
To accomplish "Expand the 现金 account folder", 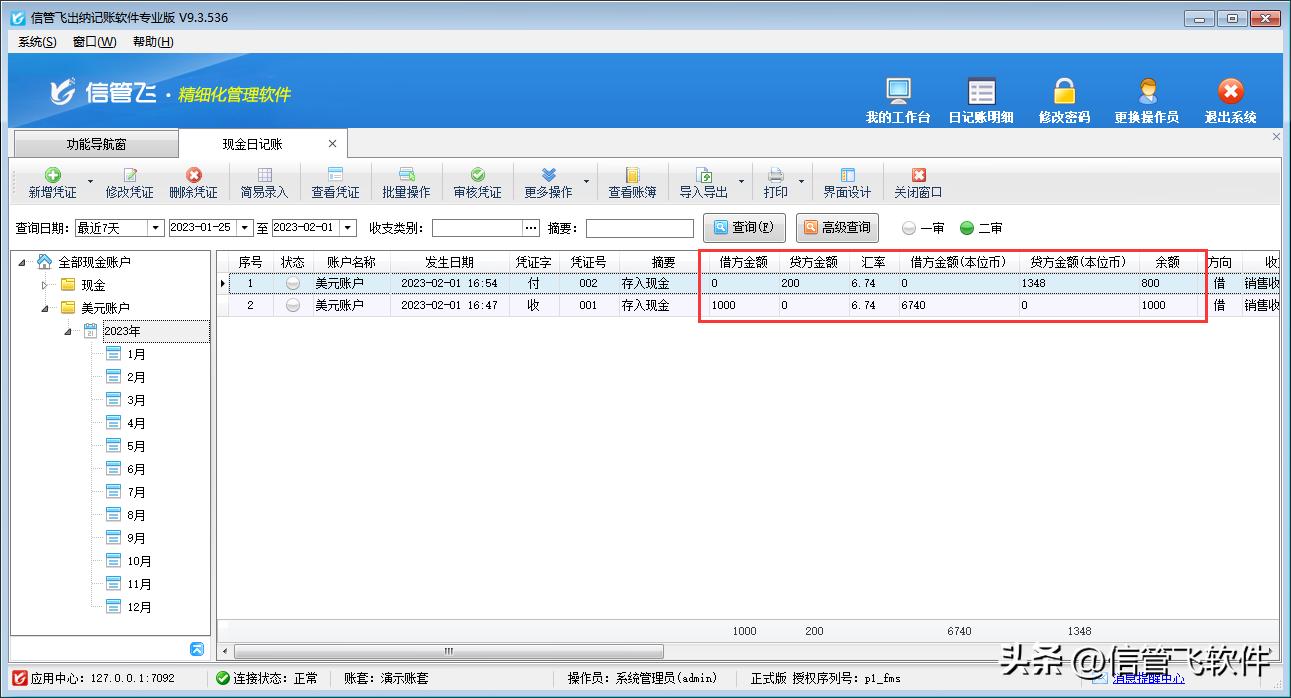I will tap(44, 285).
